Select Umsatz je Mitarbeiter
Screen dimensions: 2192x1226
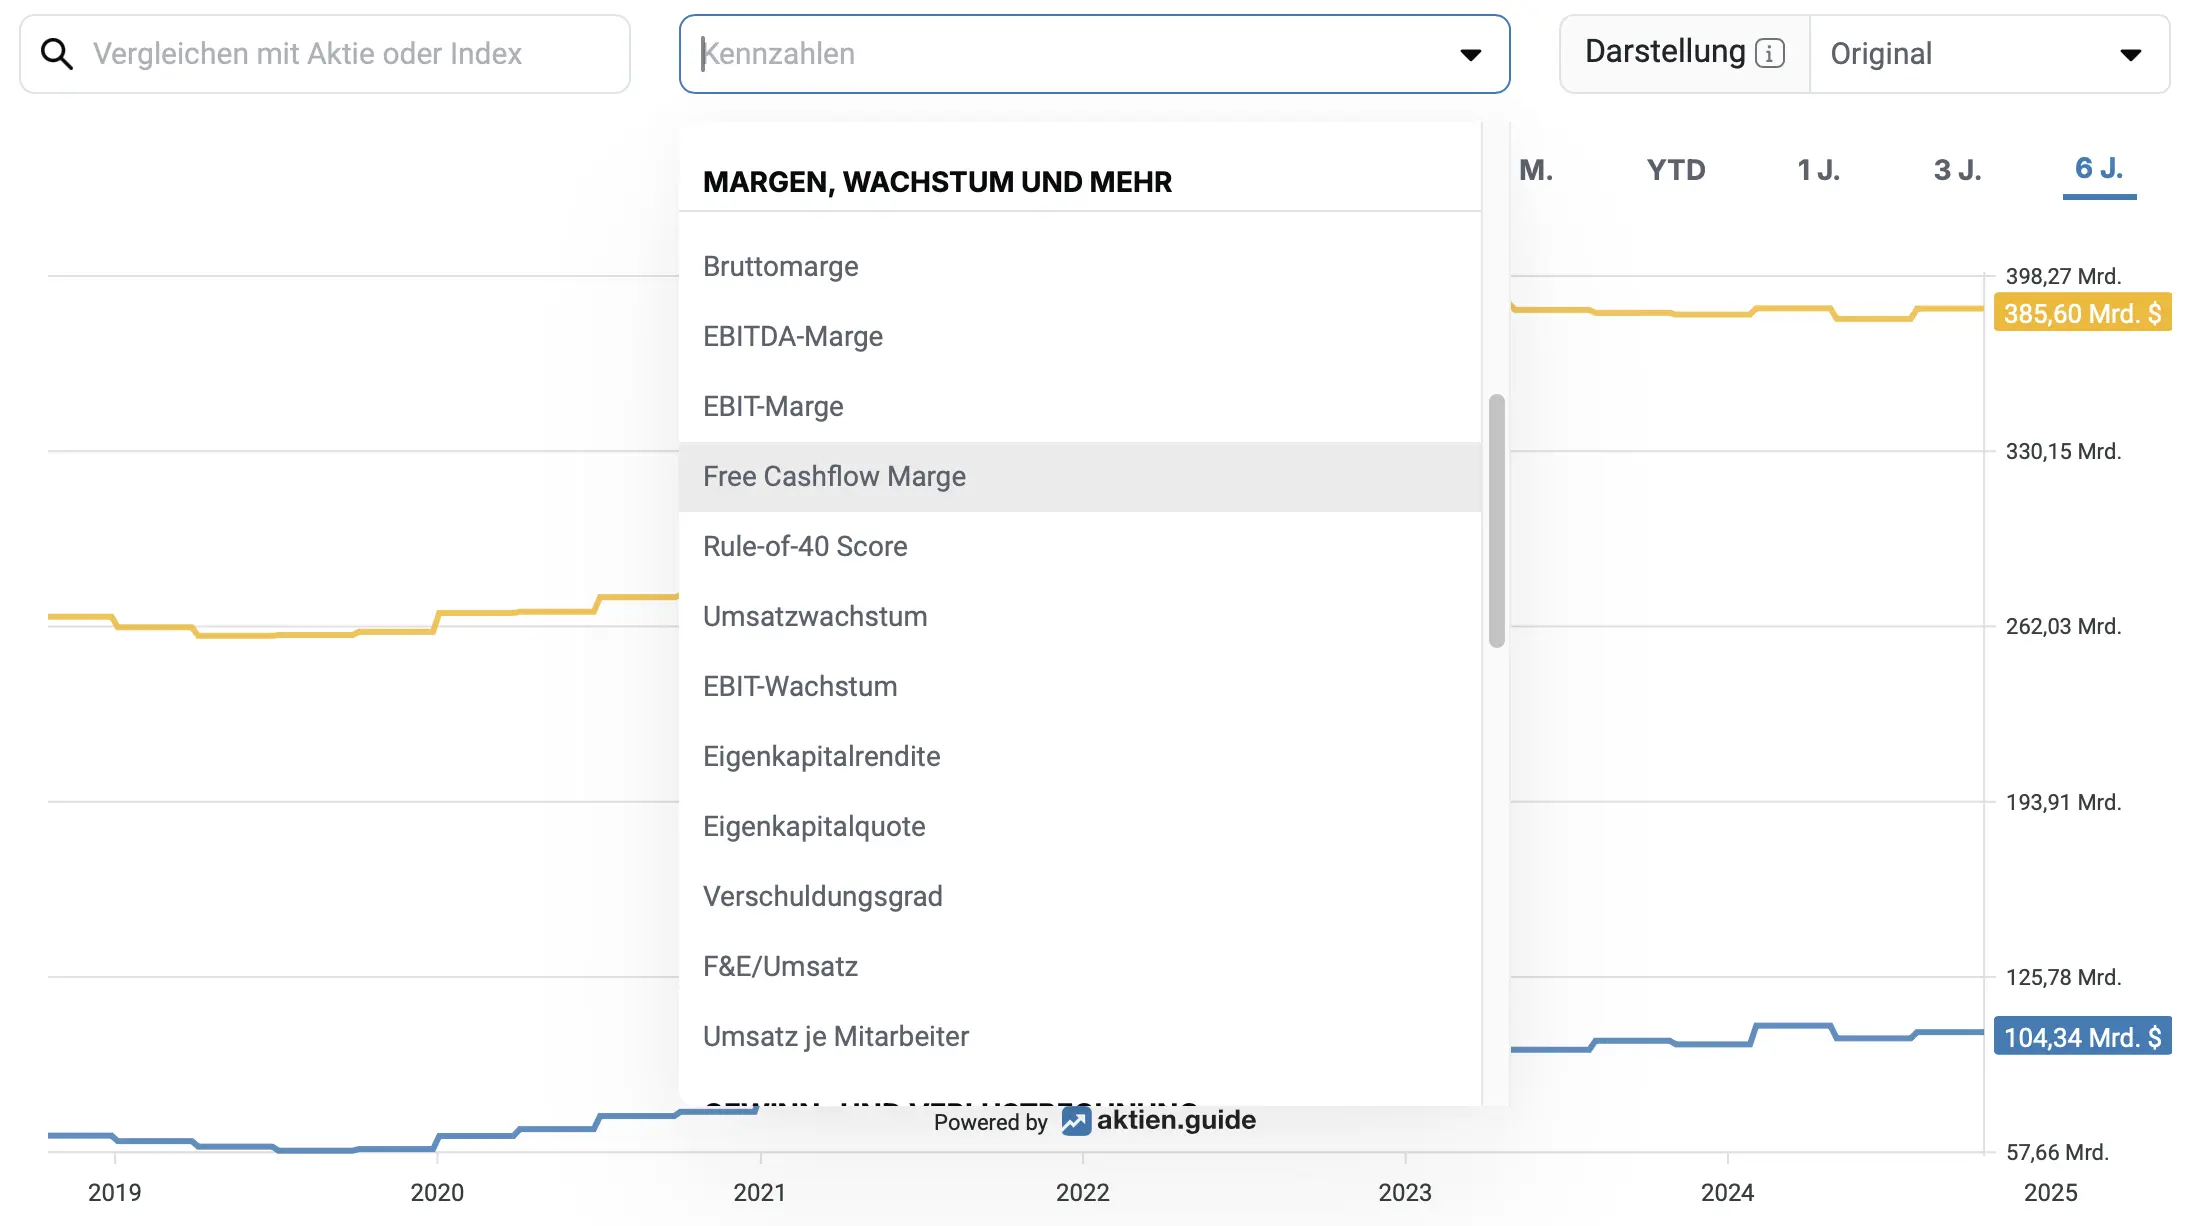(1080, 1037)
